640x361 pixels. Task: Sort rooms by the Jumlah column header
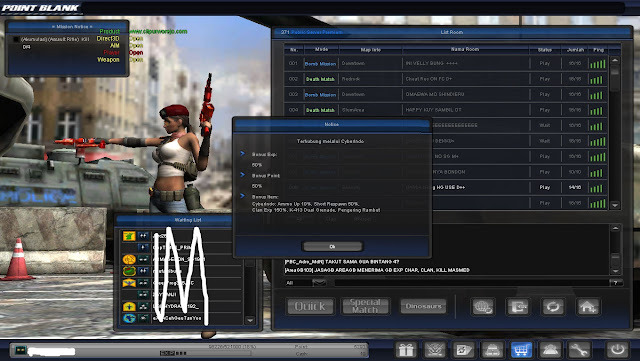(x=575, y=49)
